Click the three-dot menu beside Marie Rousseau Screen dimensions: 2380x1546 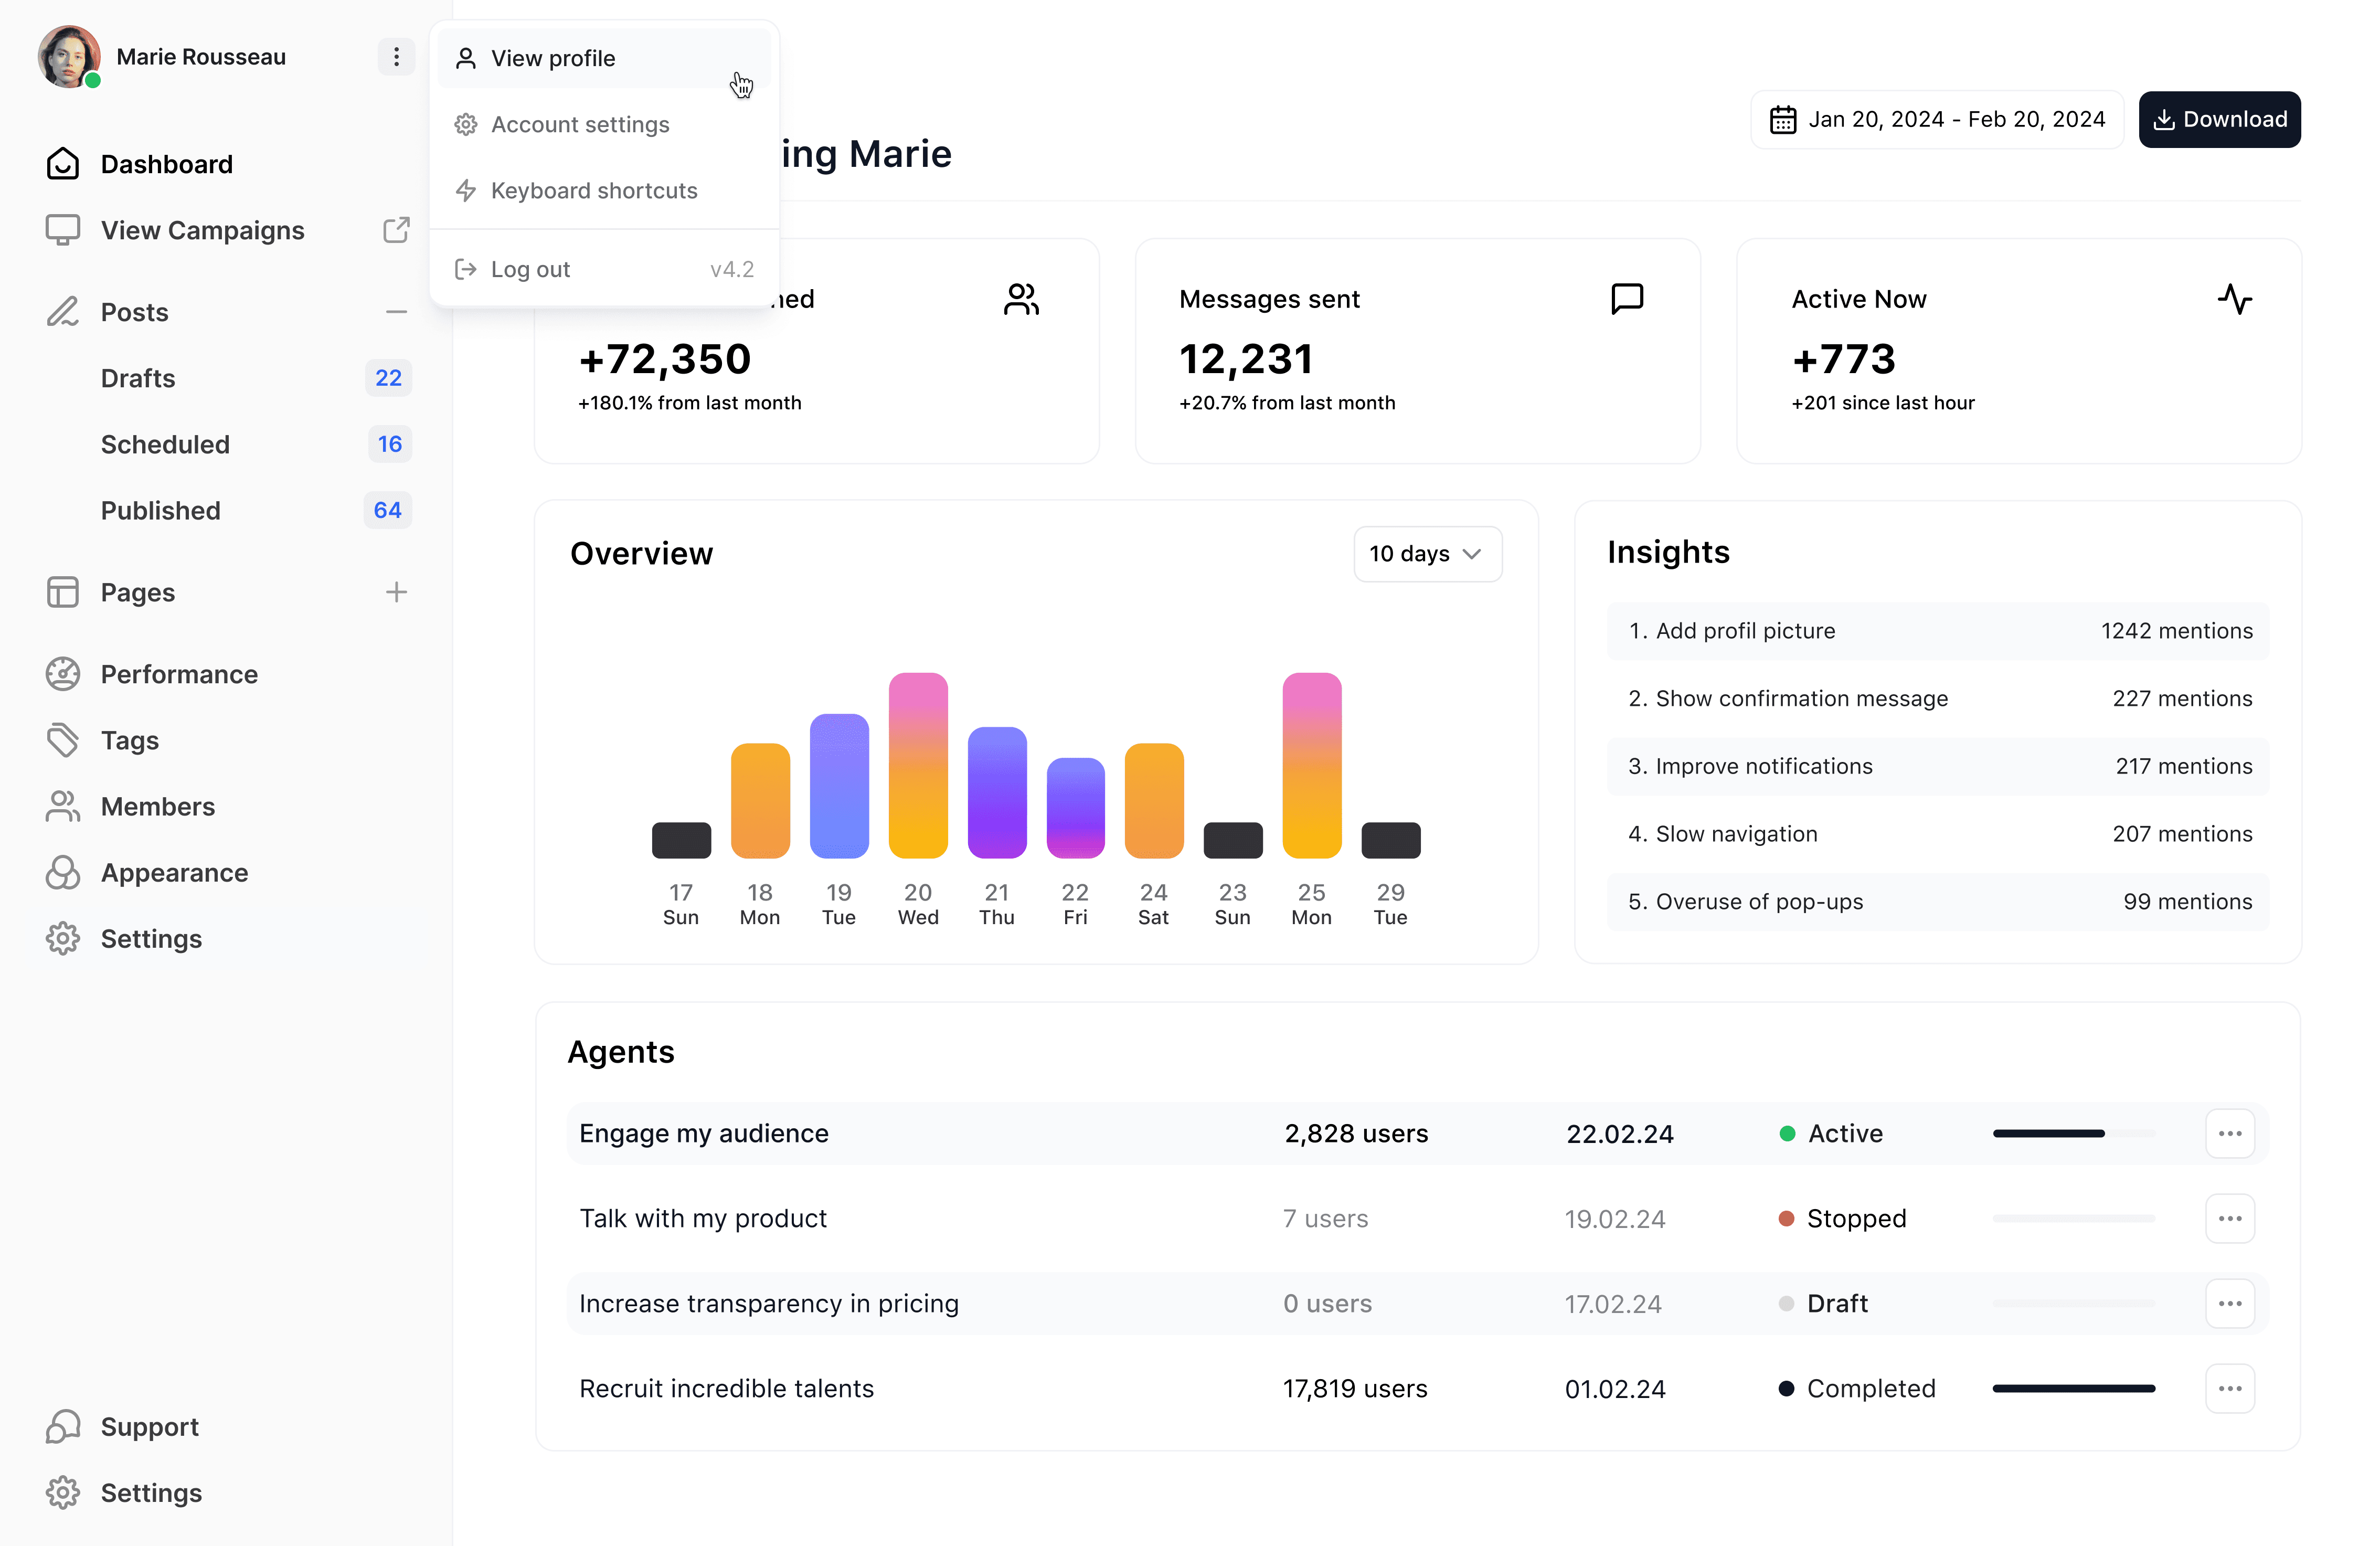(396, 57)
